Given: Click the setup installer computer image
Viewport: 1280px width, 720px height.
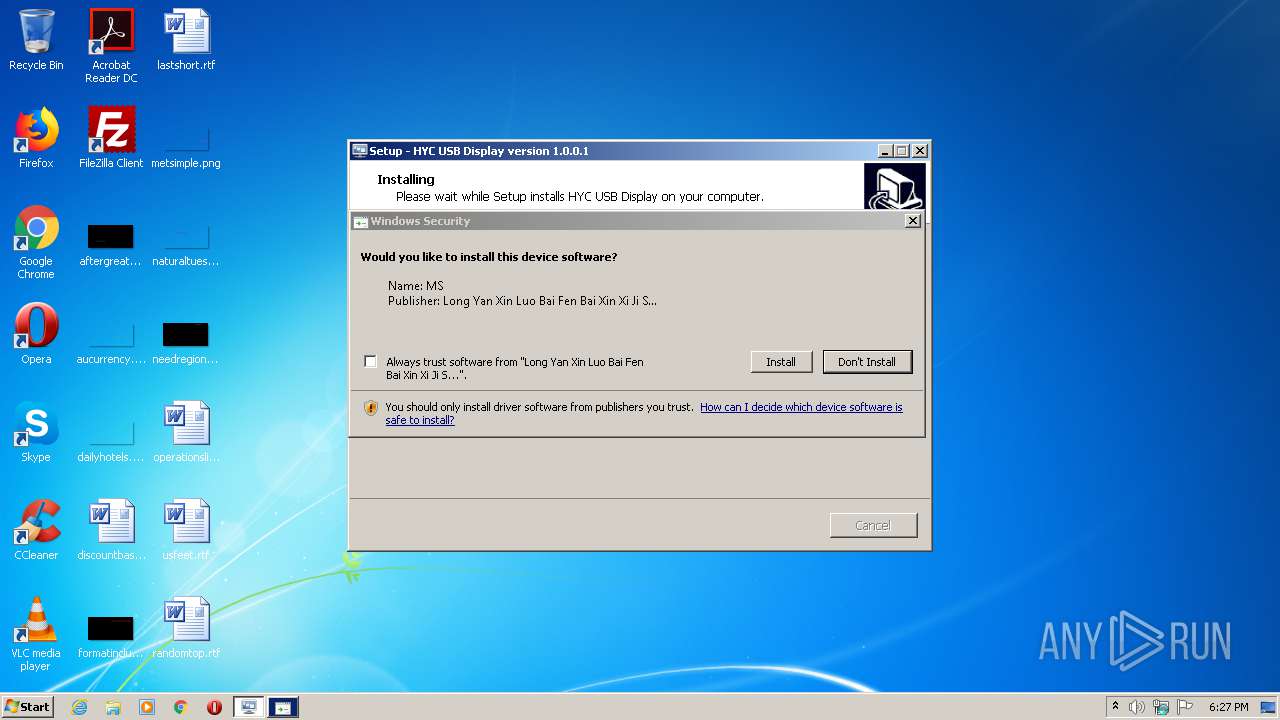Looking at the screenshot, I should point(894,187).
